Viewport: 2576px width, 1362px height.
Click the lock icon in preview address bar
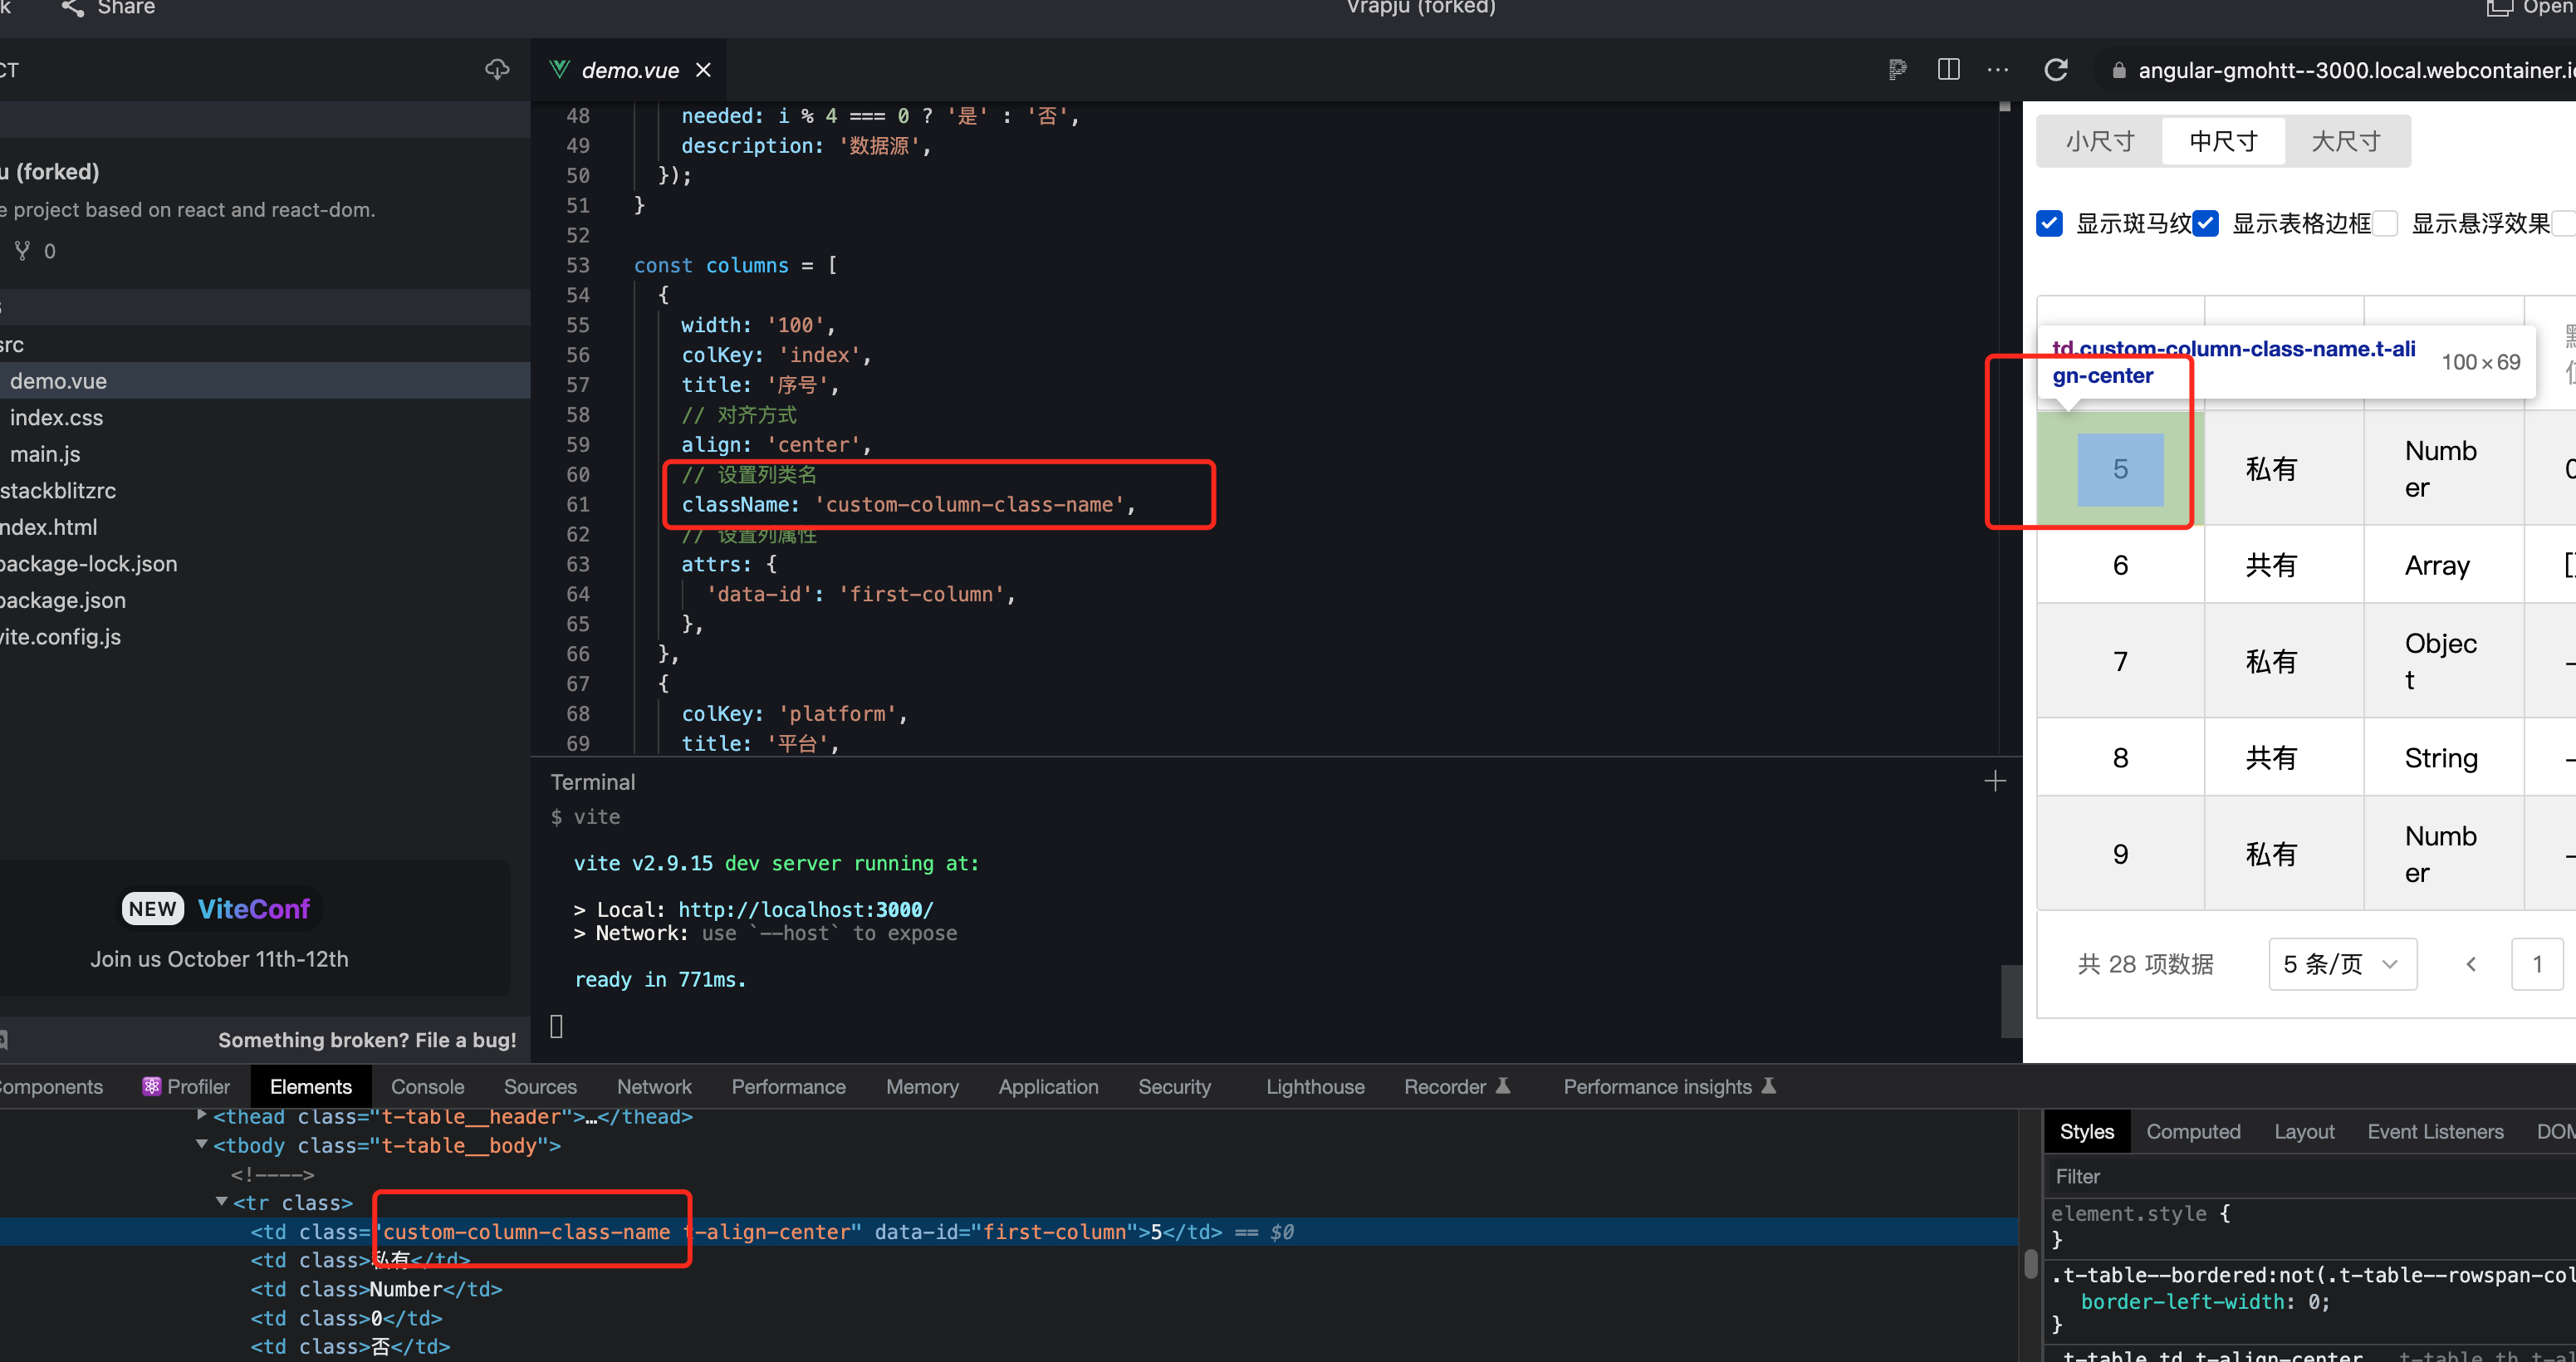[x=2118, y=70]
